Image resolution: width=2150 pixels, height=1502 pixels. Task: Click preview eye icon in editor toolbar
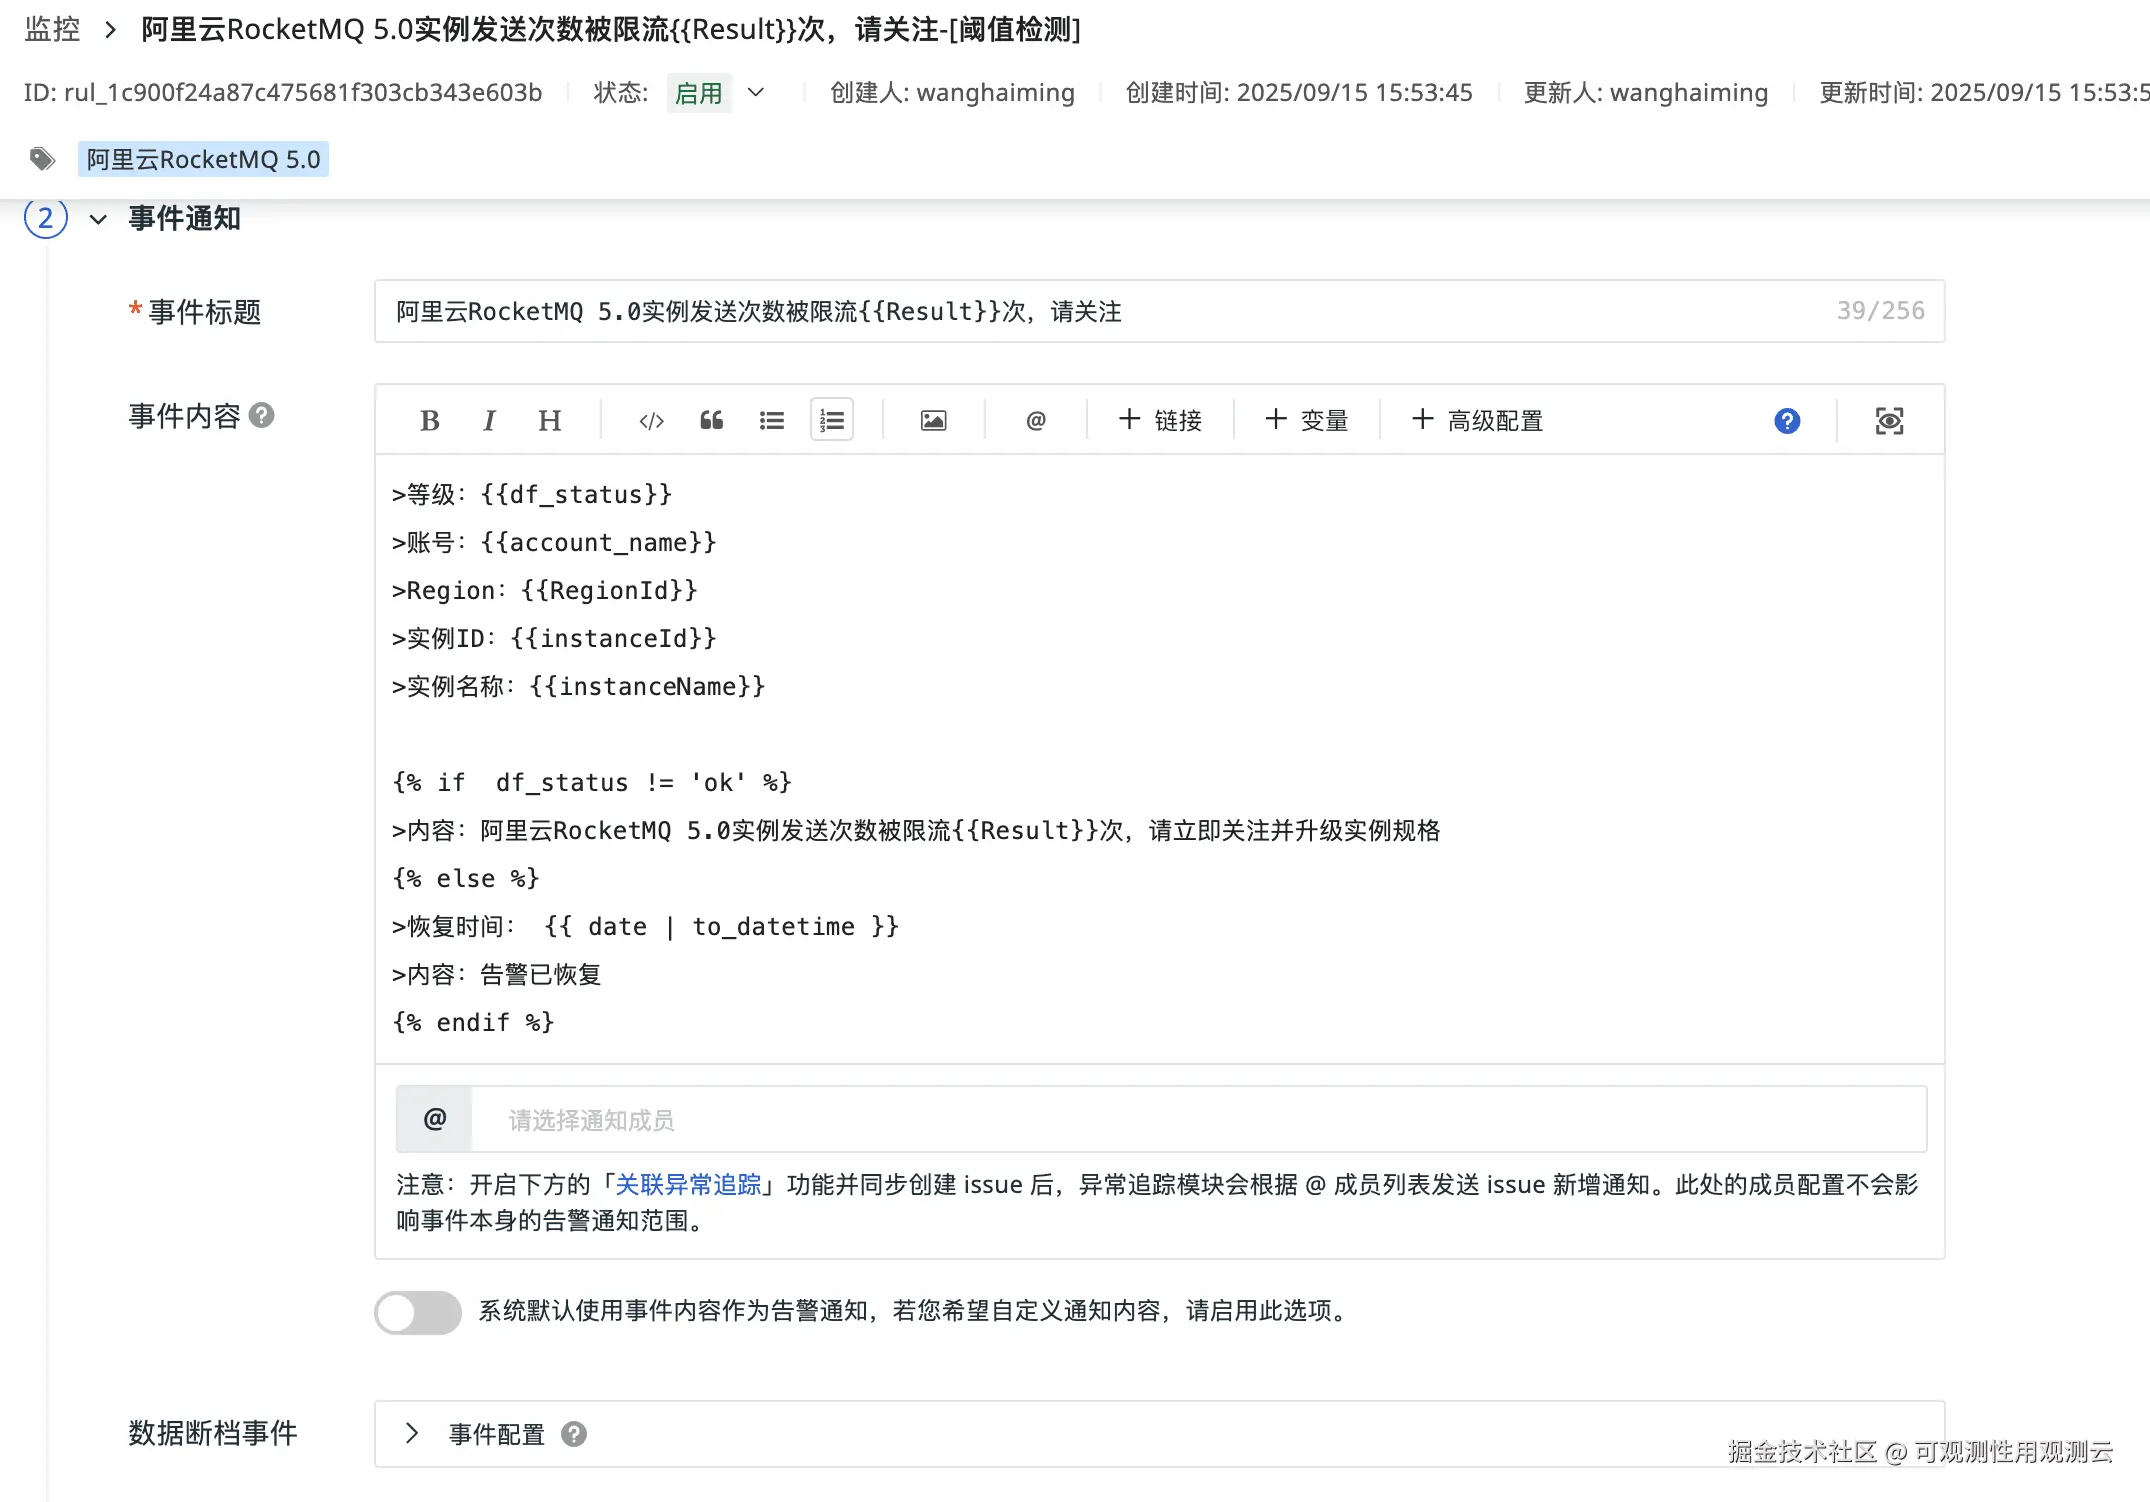point(1889,421)
